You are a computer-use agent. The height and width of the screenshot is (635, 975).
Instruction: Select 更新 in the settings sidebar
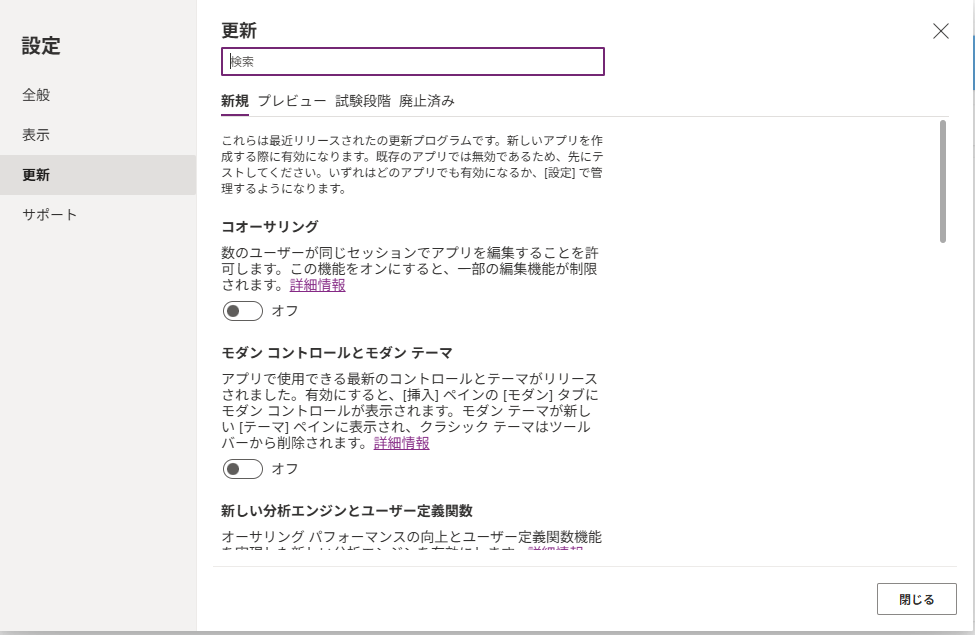pyautogui.click(x=98, y=175)
